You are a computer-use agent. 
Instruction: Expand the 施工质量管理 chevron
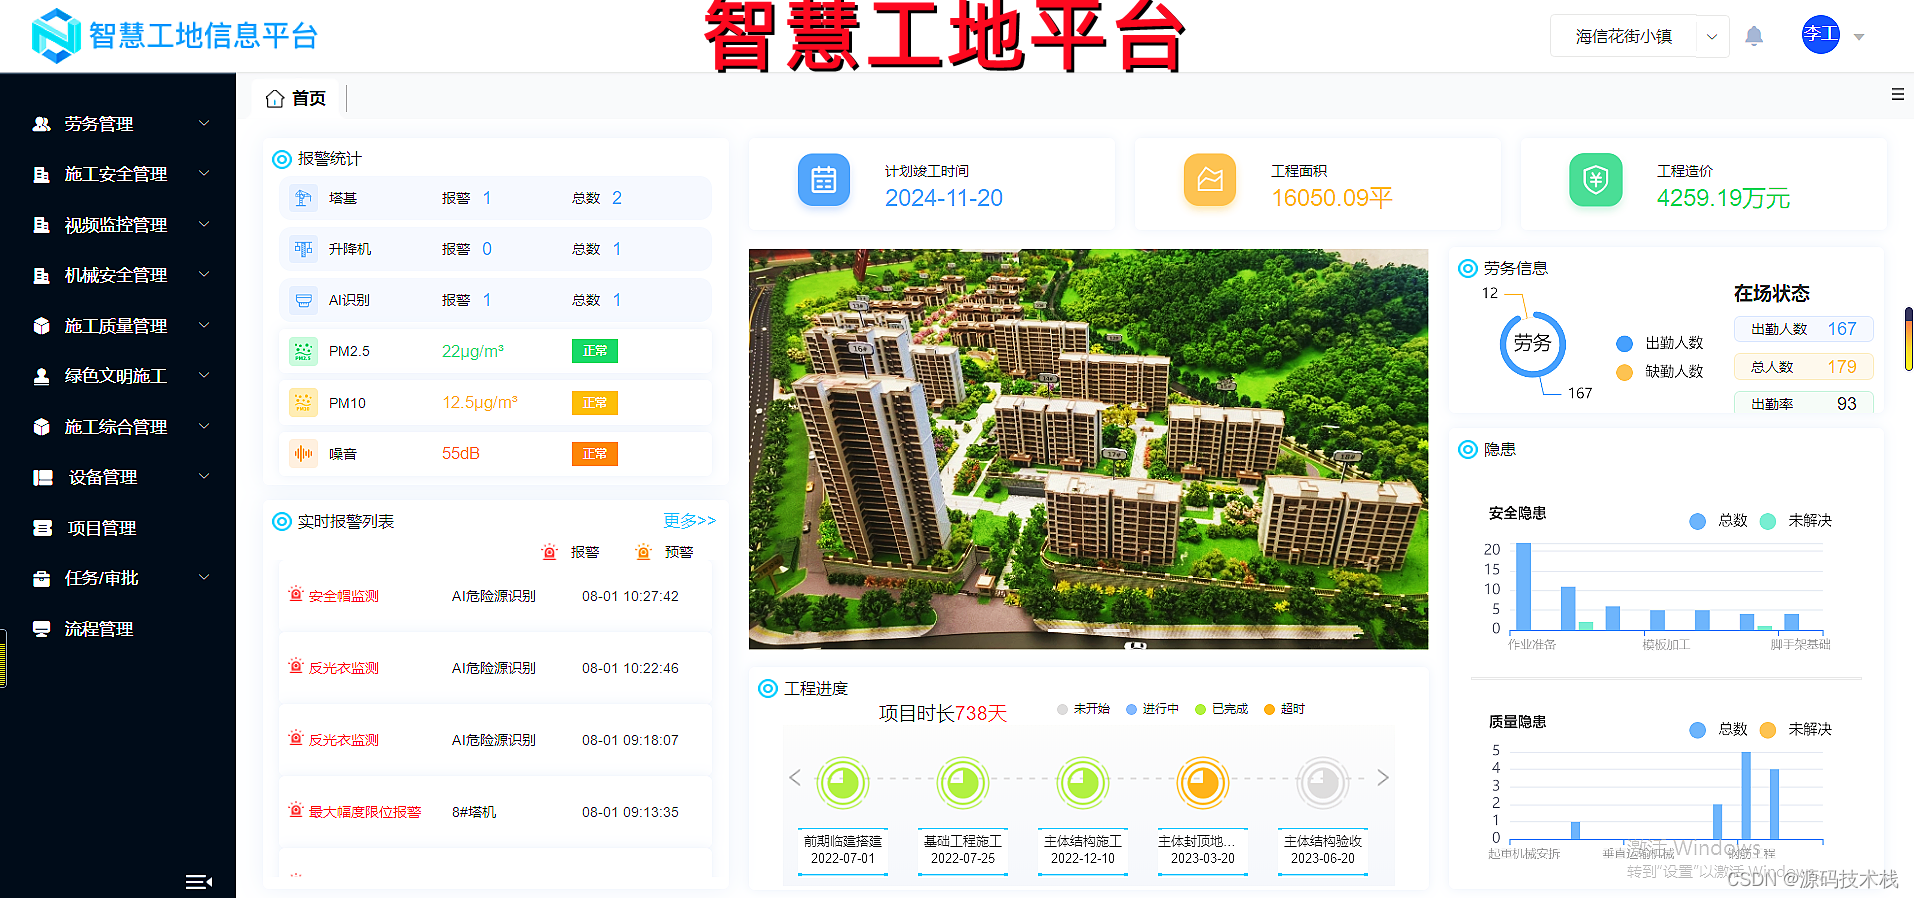(204, 325)
